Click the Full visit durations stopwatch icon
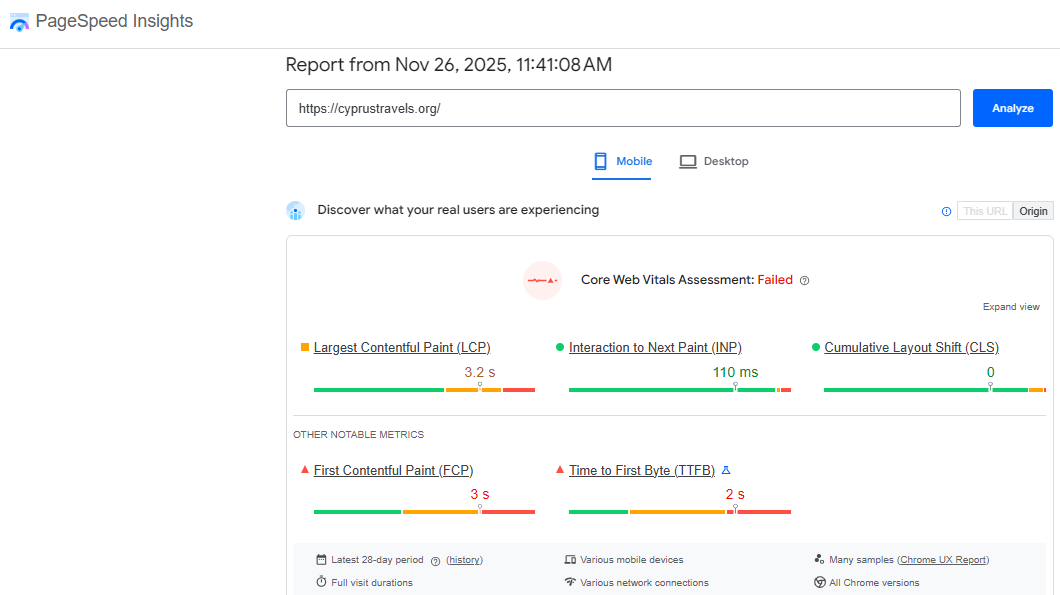The height and width of the screenshot is (595, 1060). (321, 582)
